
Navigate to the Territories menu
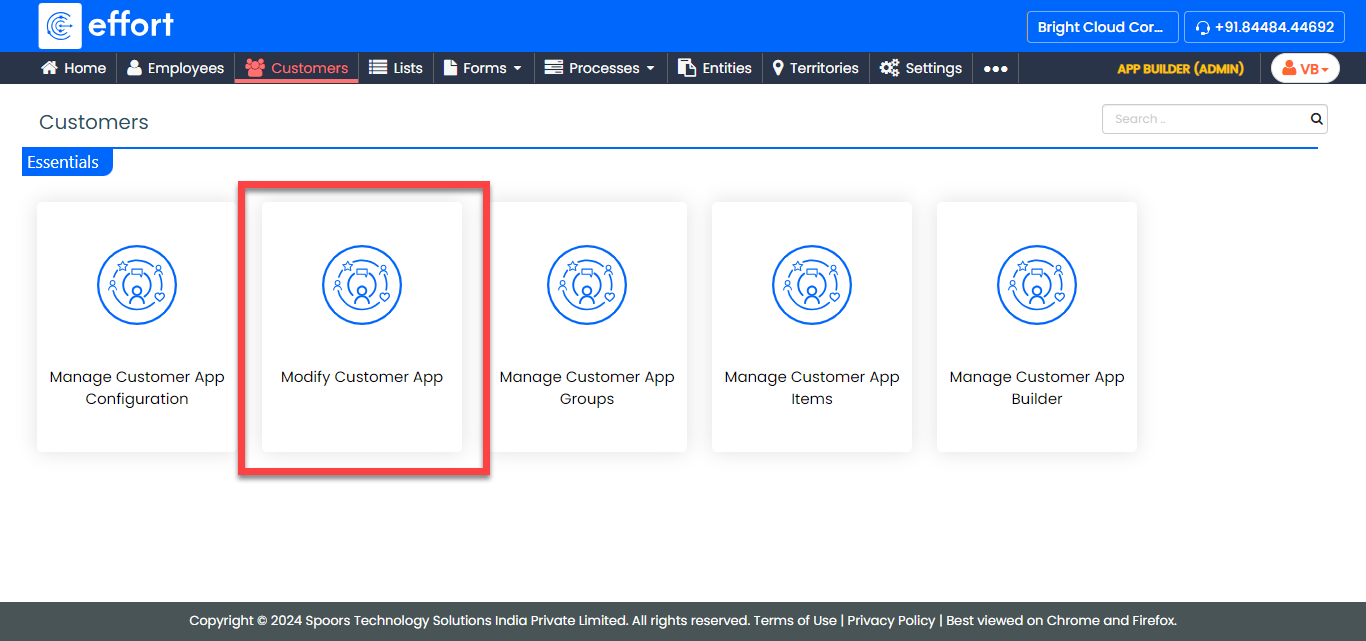point(815,68)
